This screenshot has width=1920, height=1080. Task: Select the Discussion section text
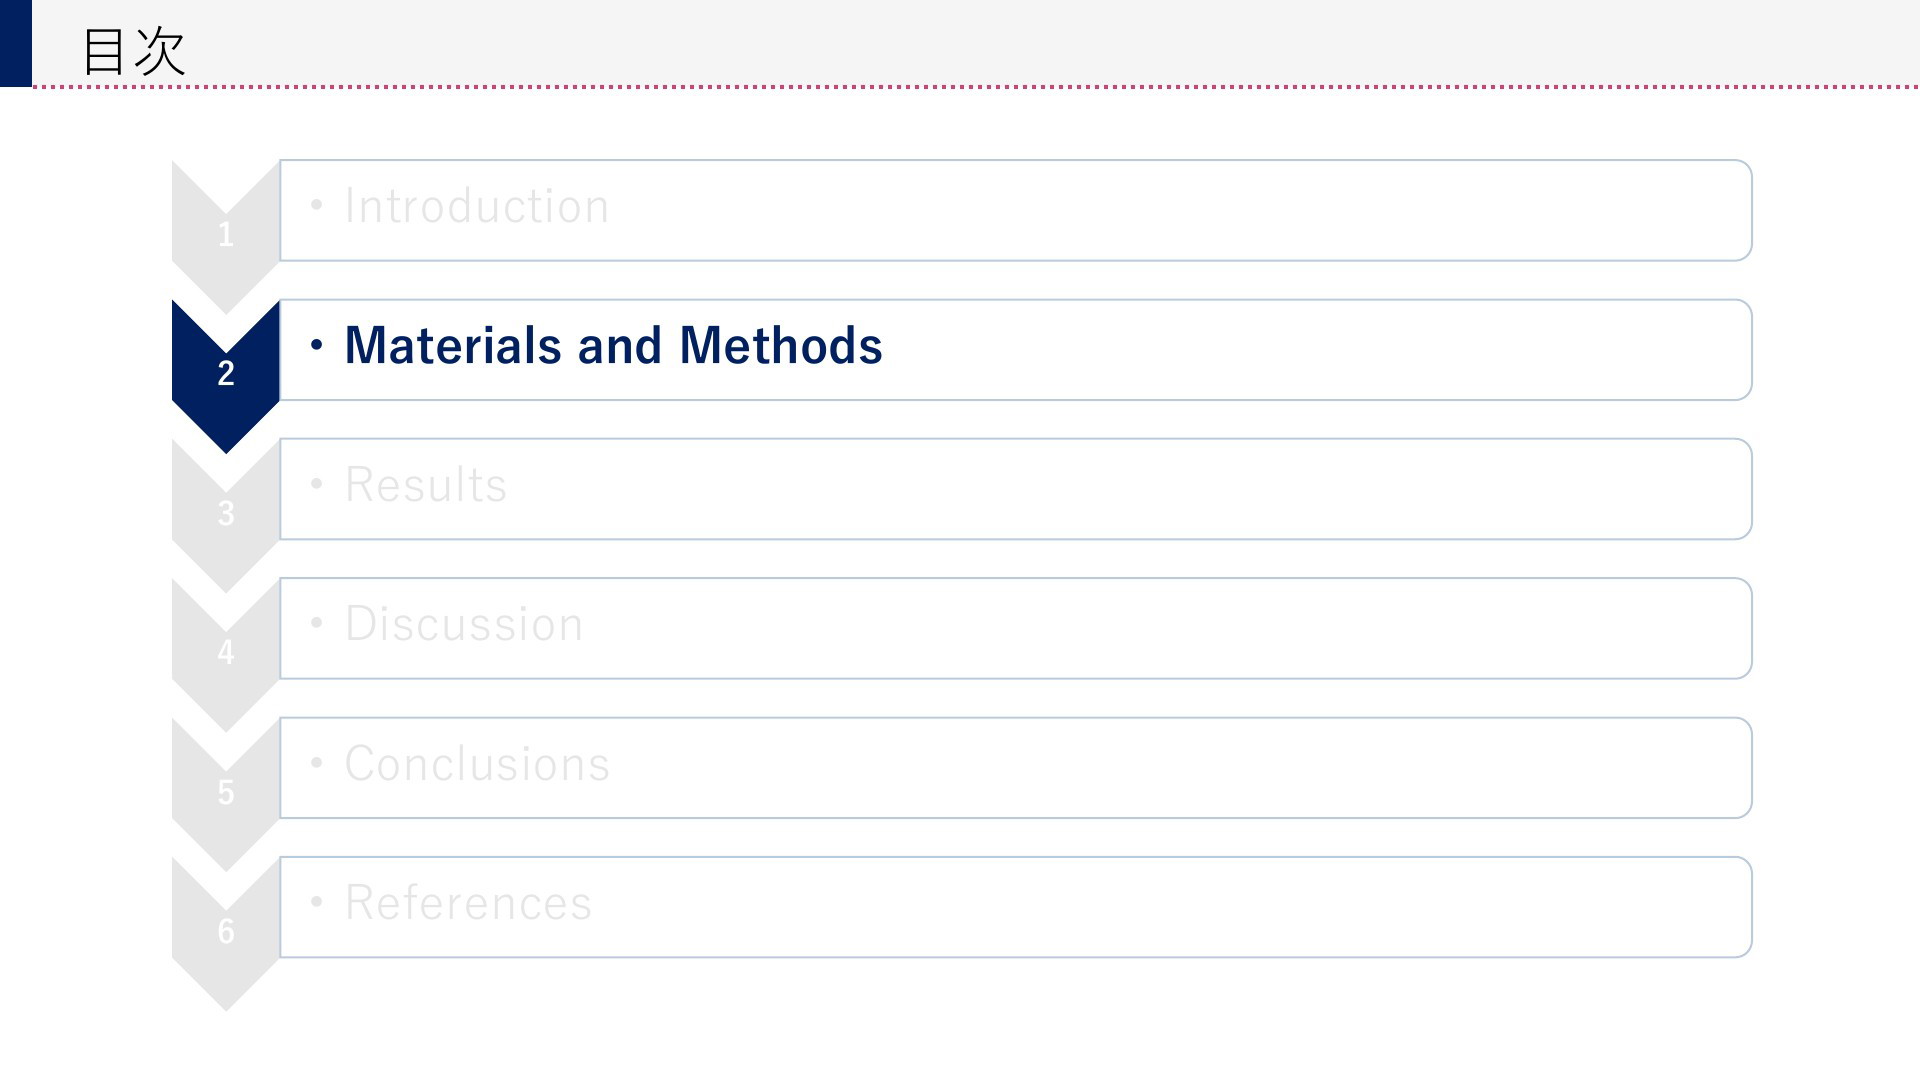click(x=463, y=624)
